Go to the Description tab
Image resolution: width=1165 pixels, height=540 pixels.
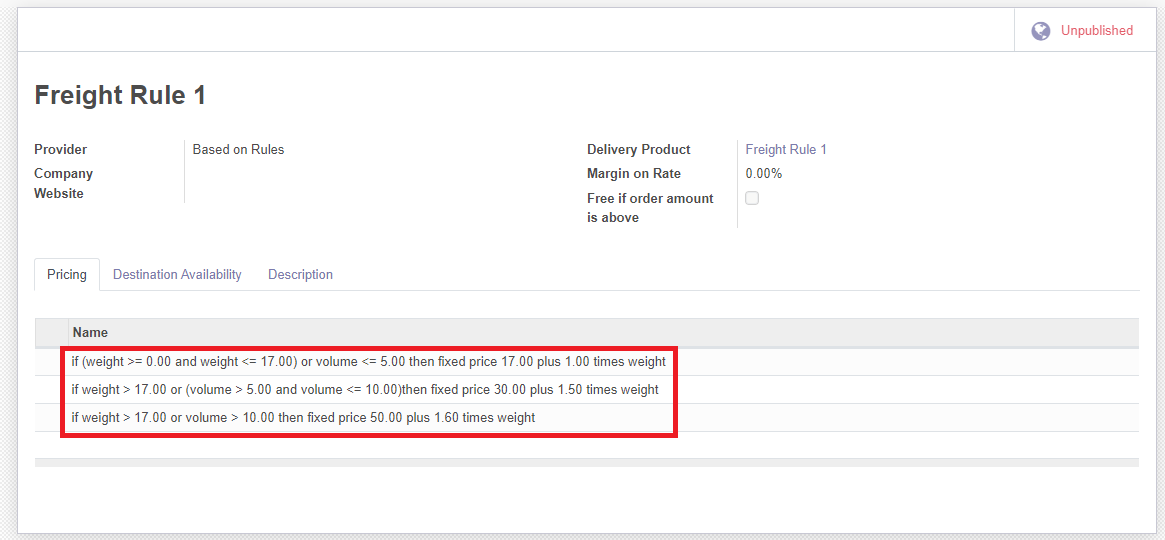(x=300, y=274)
